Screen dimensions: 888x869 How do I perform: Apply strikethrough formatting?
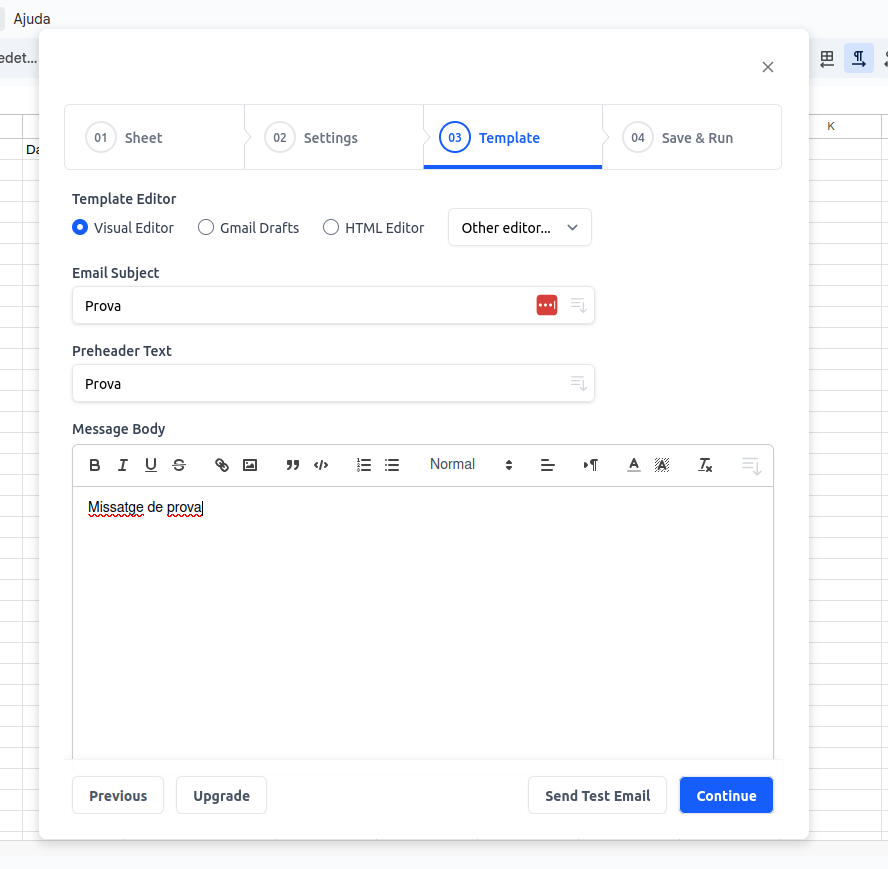(x=179, y=465)
